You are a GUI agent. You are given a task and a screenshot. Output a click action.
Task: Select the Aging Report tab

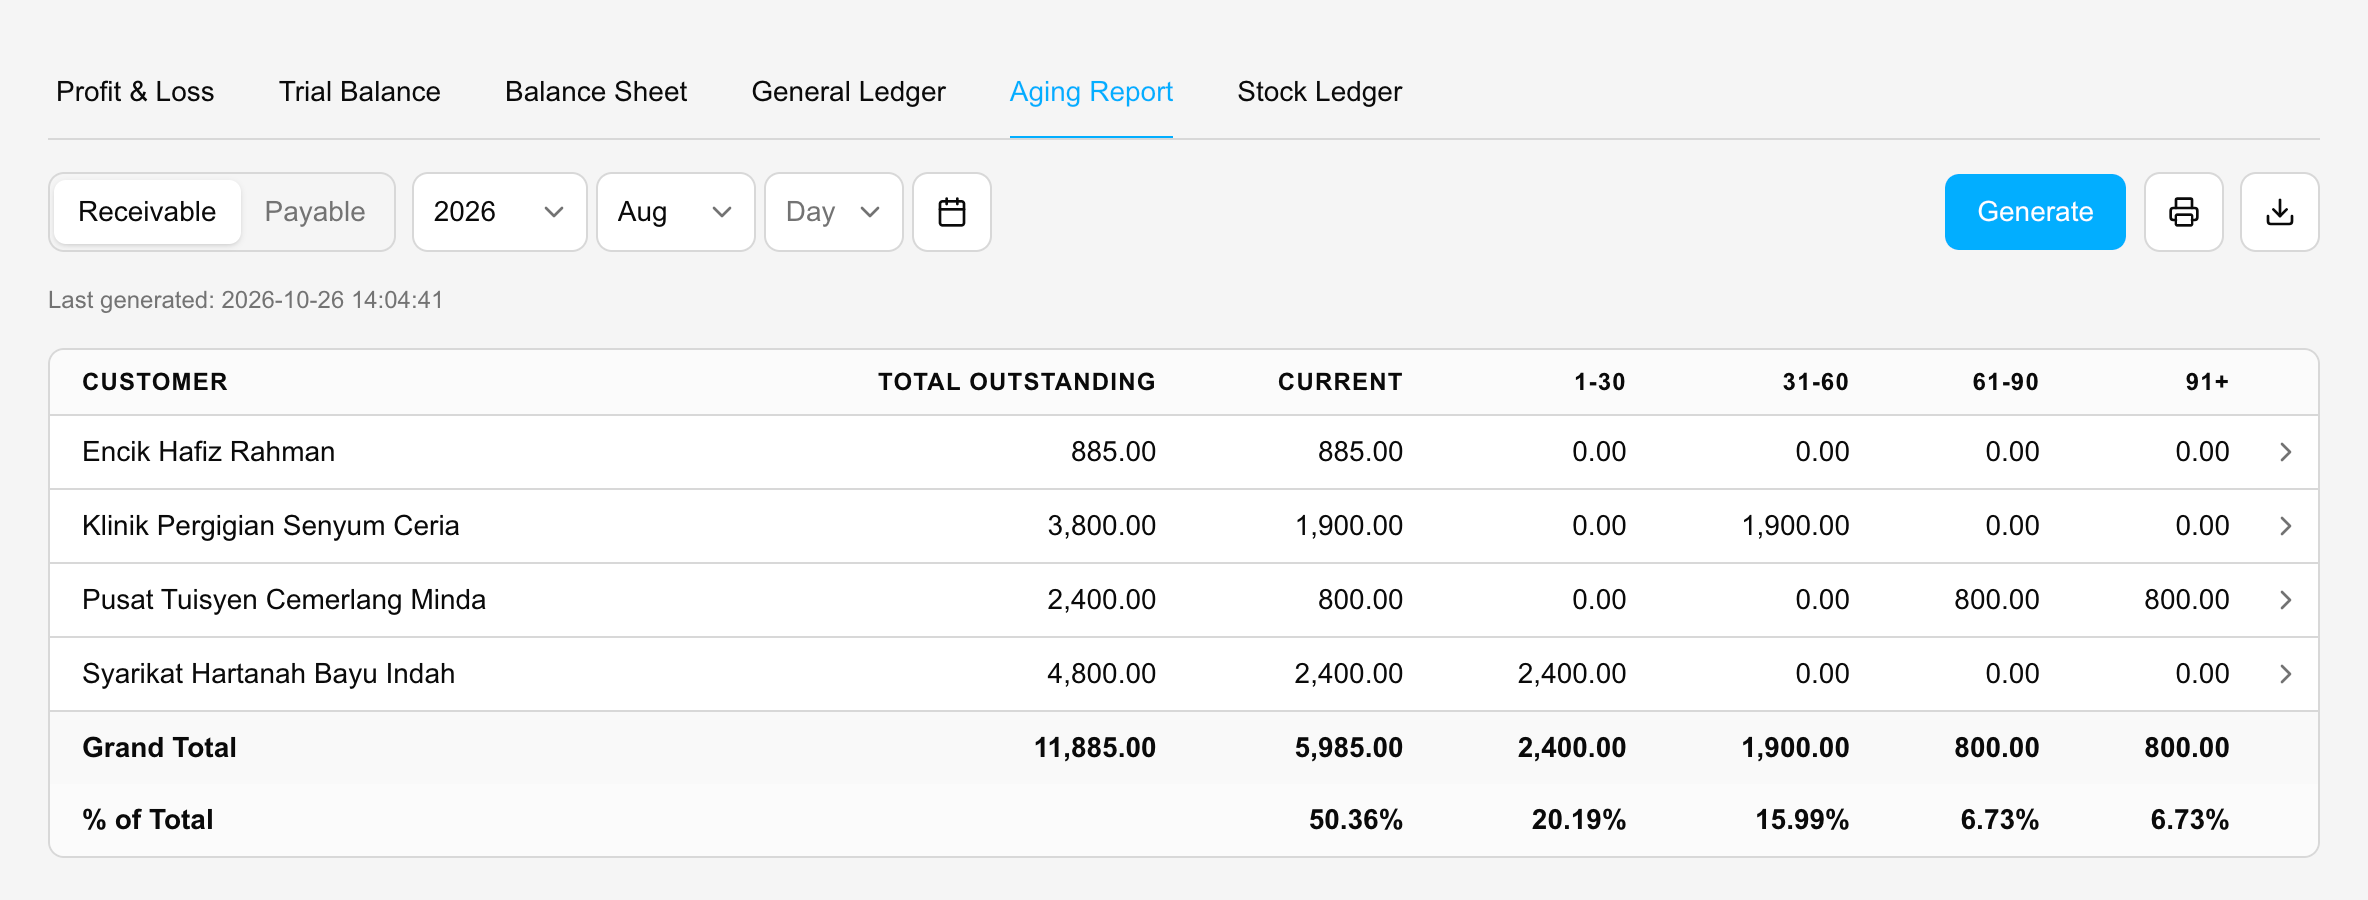point(1091,92)
